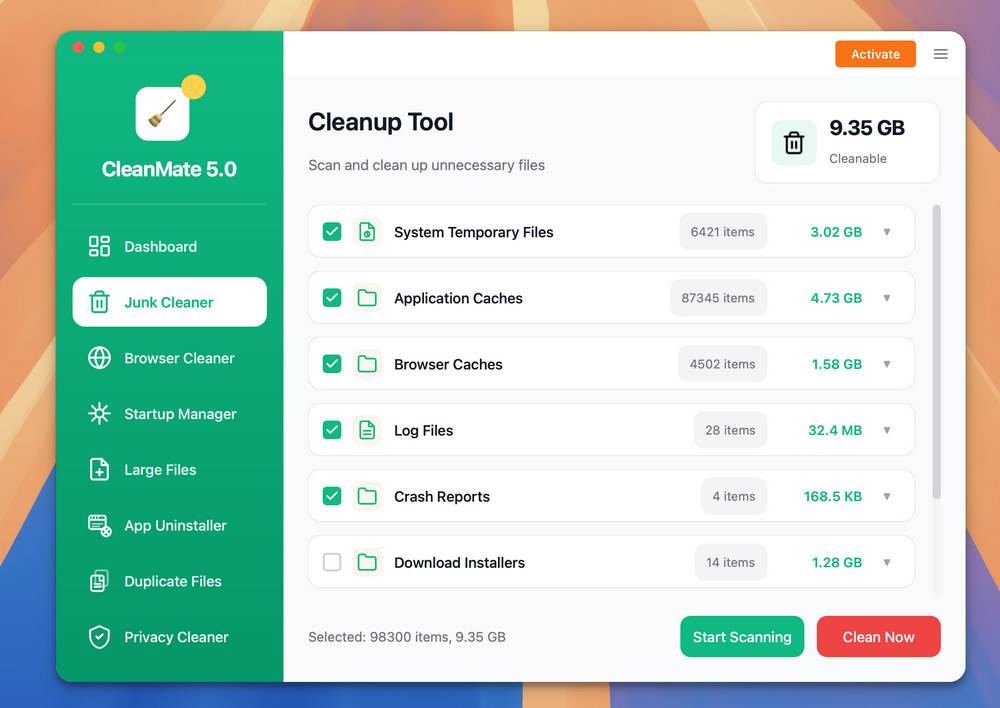Click the Duplicate Files icon

(x=99, y=581)
